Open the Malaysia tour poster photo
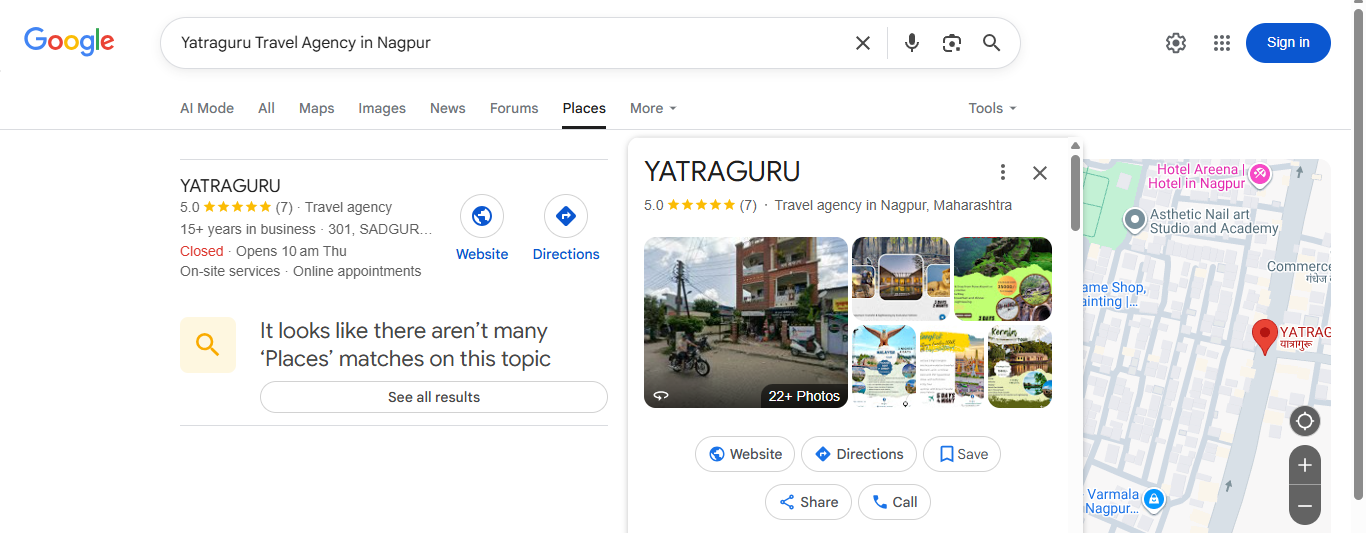The image size is (1366, 533). point(884,367)
